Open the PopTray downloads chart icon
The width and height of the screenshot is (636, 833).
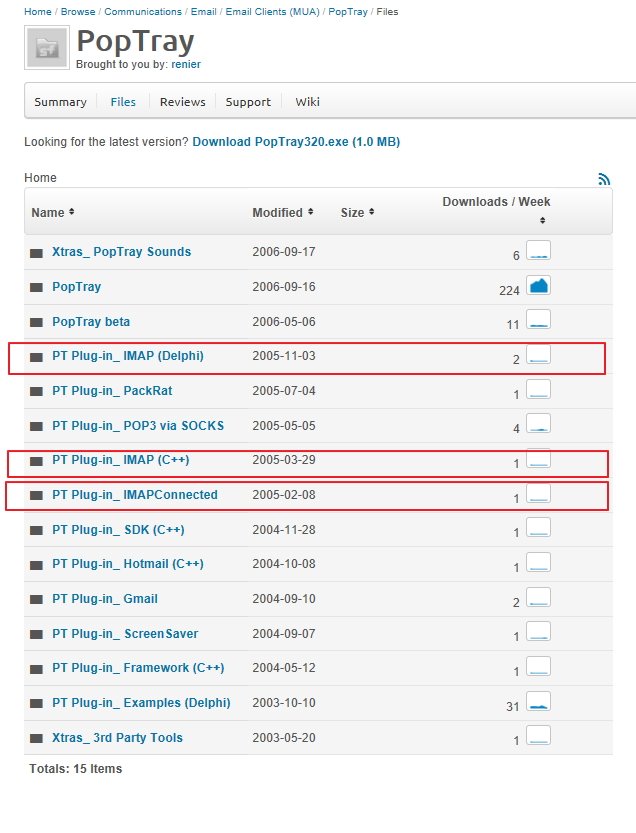pos(538,286)
